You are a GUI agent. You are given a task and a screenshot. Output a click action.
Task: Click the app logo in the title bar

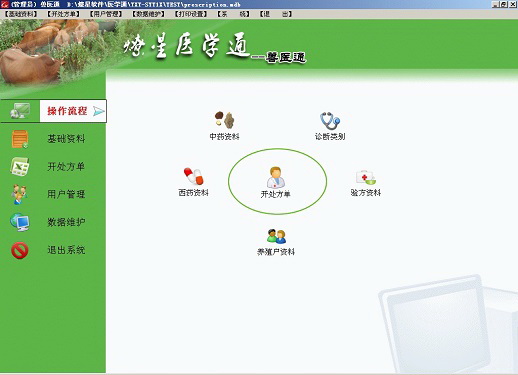click(x=4, y=4)
